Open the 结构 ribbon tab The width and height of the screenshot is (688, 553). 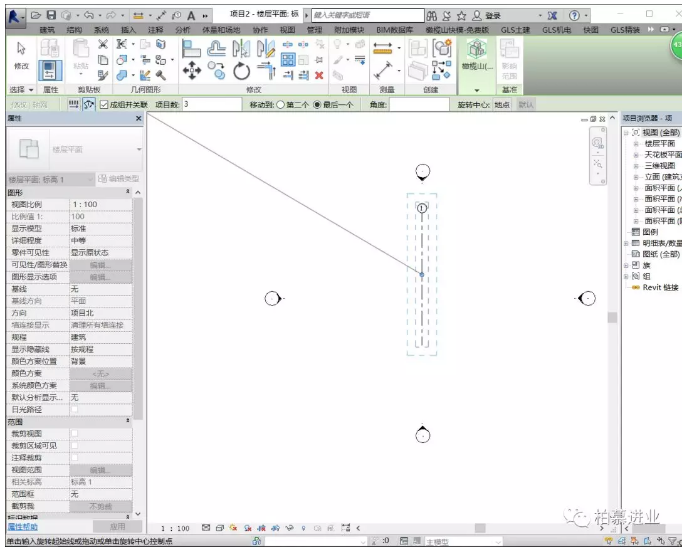pos(74,30)
